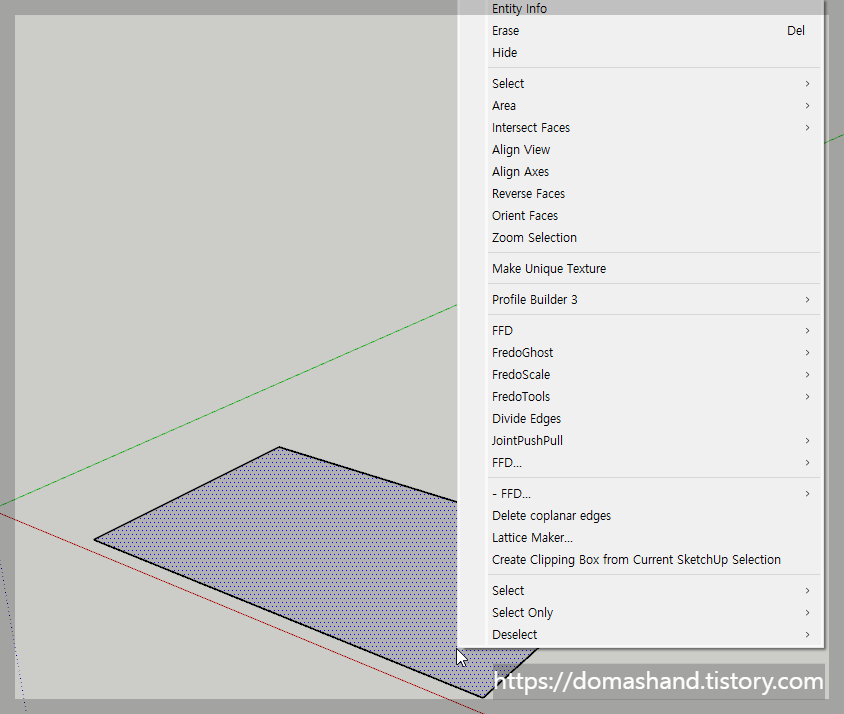The width and height of the screenshot is (844, 714).
Task: Run Orient Faces command
Action: click(640, 216)
